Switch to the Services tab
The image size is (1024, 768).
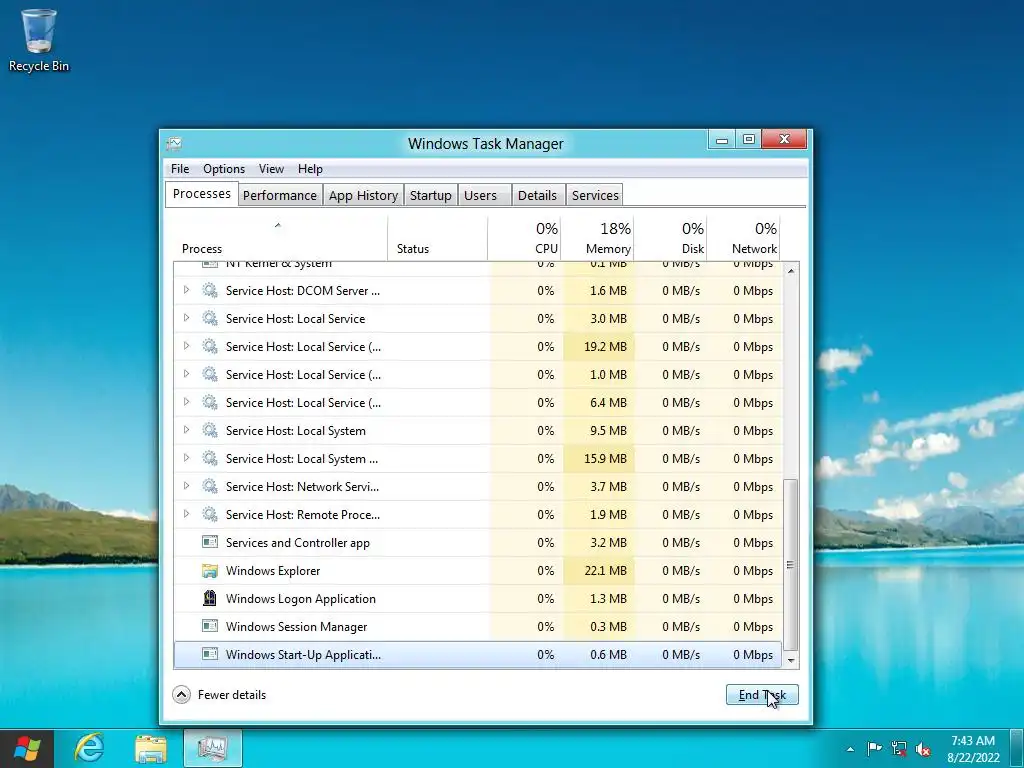pyautogui.click(x=595, y=195)
